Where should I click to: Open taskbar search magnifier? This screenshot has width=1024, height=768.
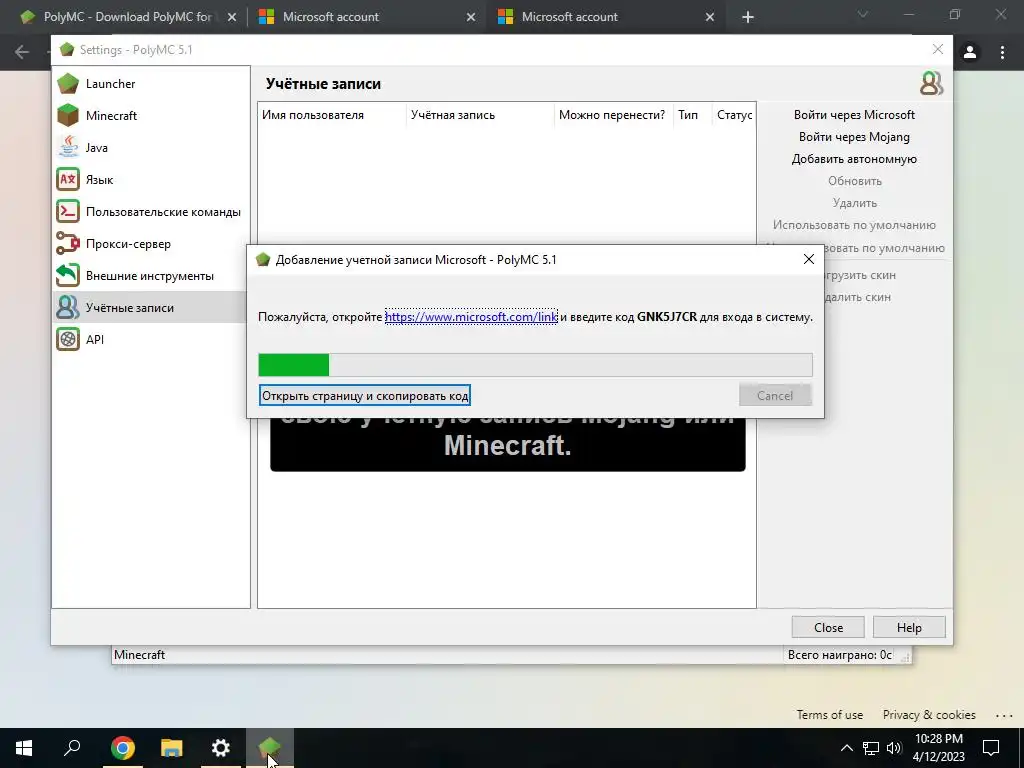(72, 748)
